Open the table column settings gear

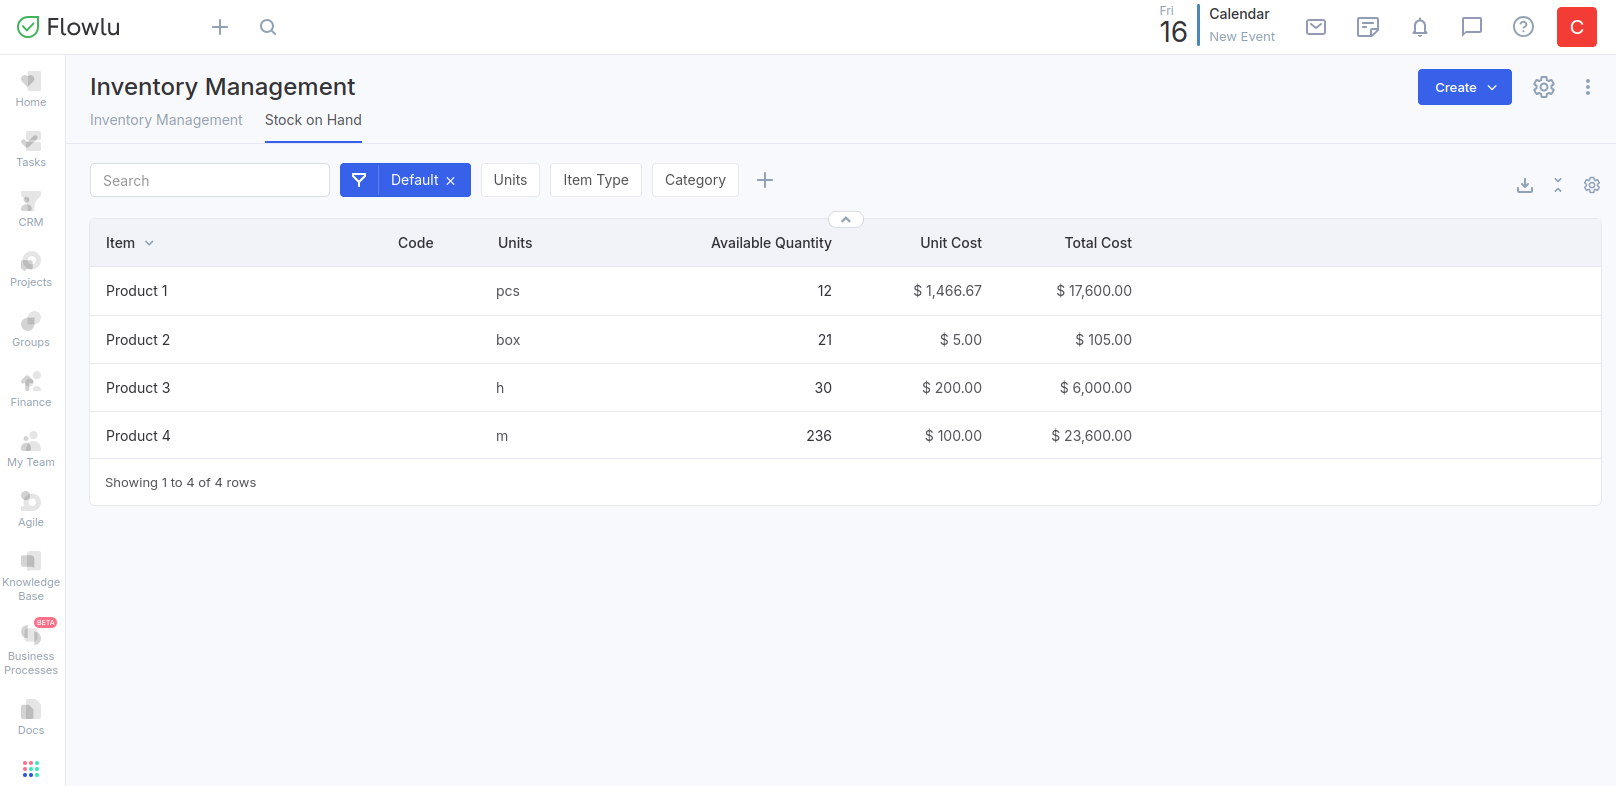click(1591, 185)
